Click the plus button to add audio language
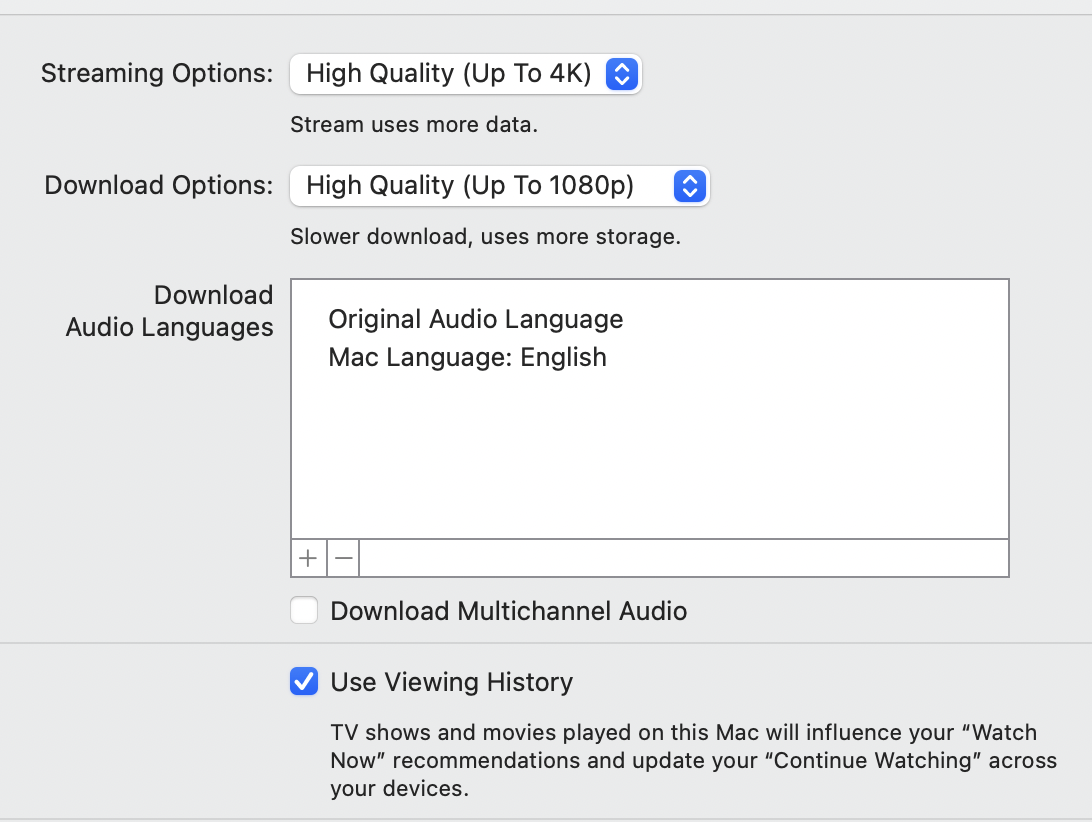Screen dimensions: 1092x822 (309, 559)
